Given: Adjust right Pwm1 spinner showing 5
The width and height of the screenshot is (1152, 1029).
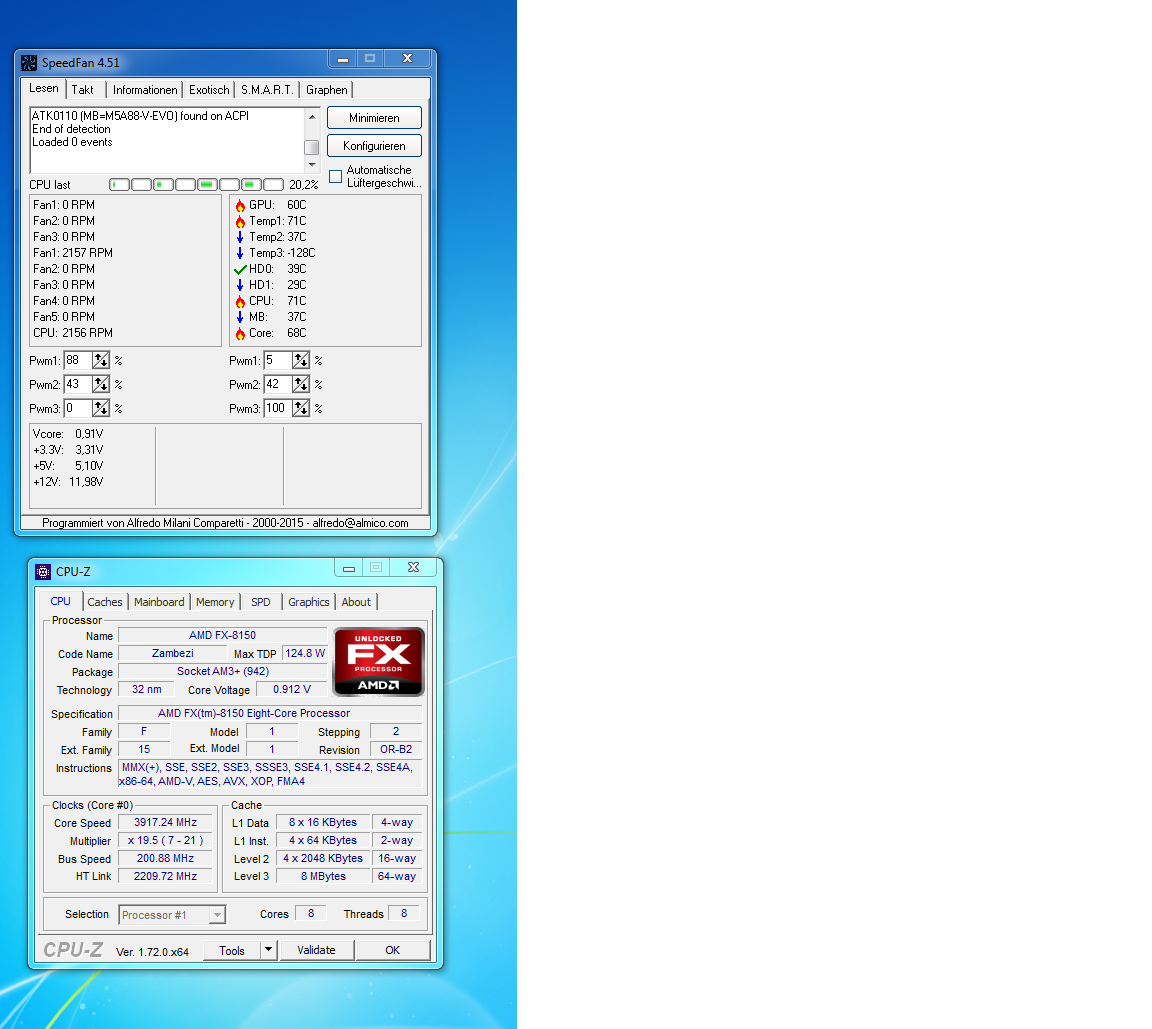Looking at the screenshot, I should pos(301,360).
